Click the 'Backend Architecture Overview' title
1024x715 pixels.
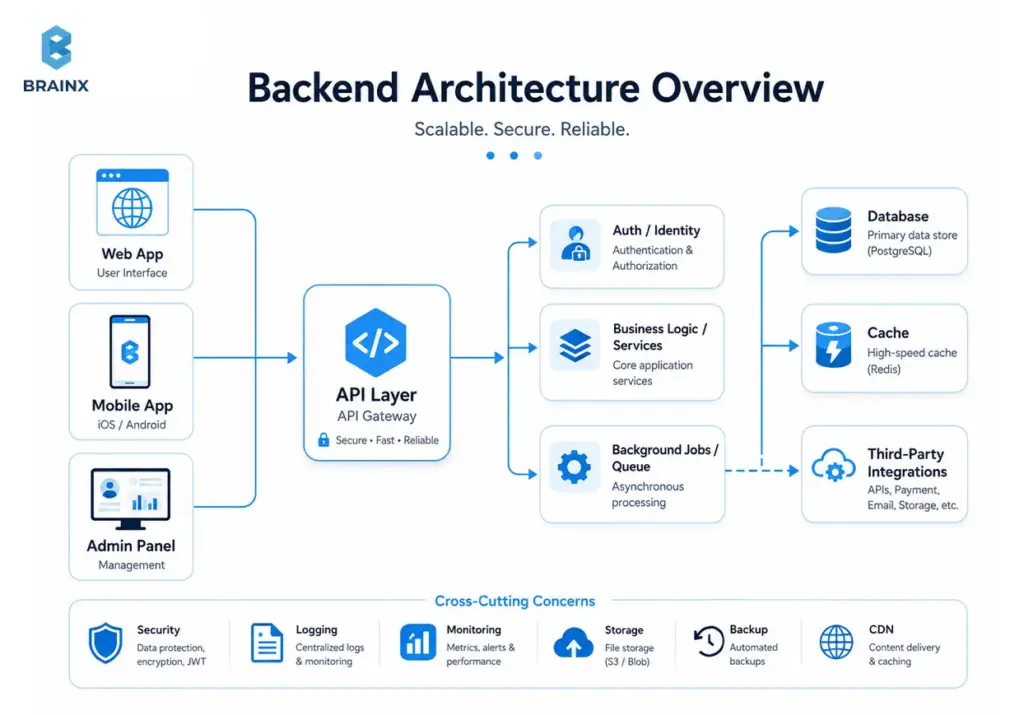(536, 88)
